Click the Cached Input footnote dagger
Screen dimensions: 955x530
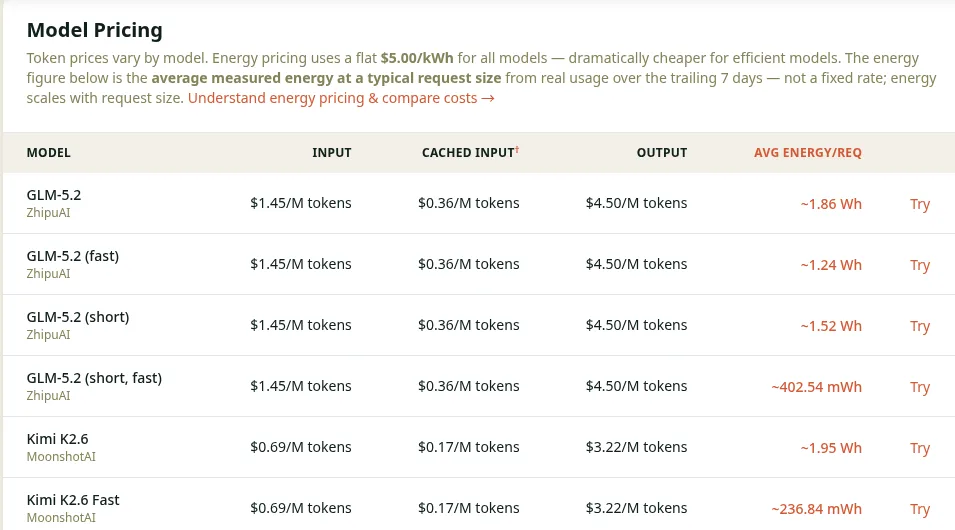tap(517, 149)
